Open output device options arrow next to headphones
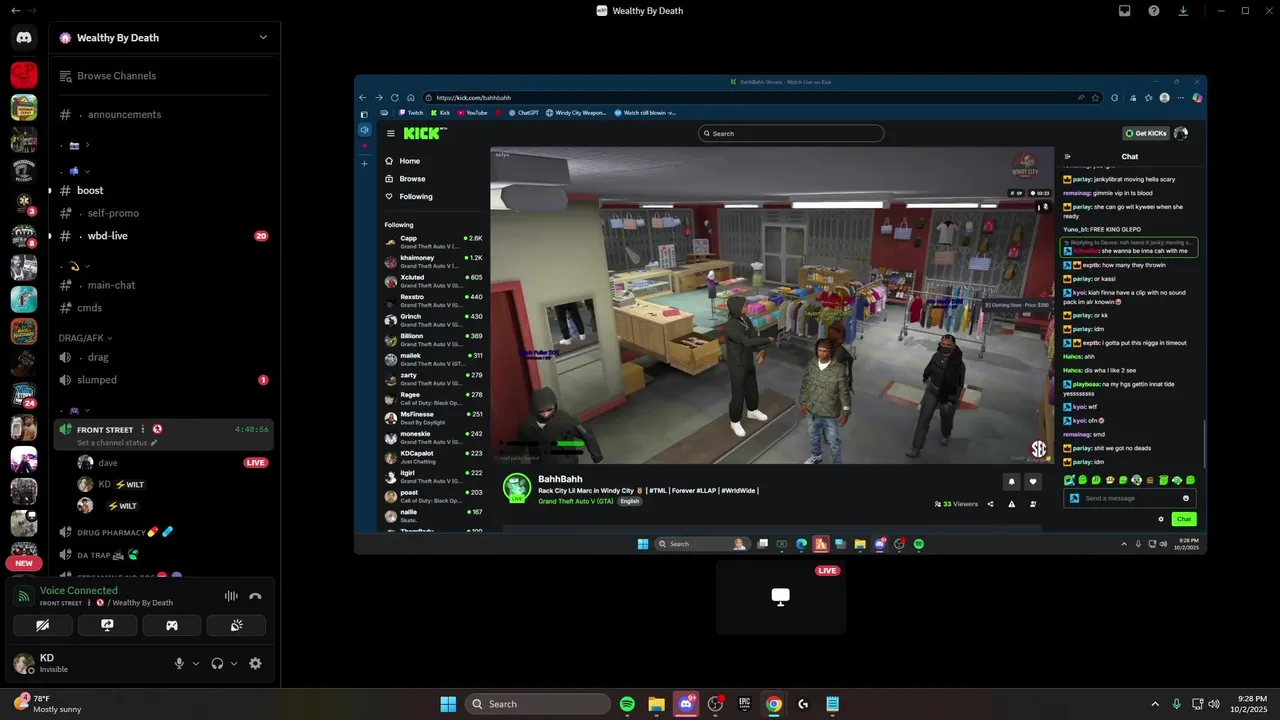 (234, 663)
